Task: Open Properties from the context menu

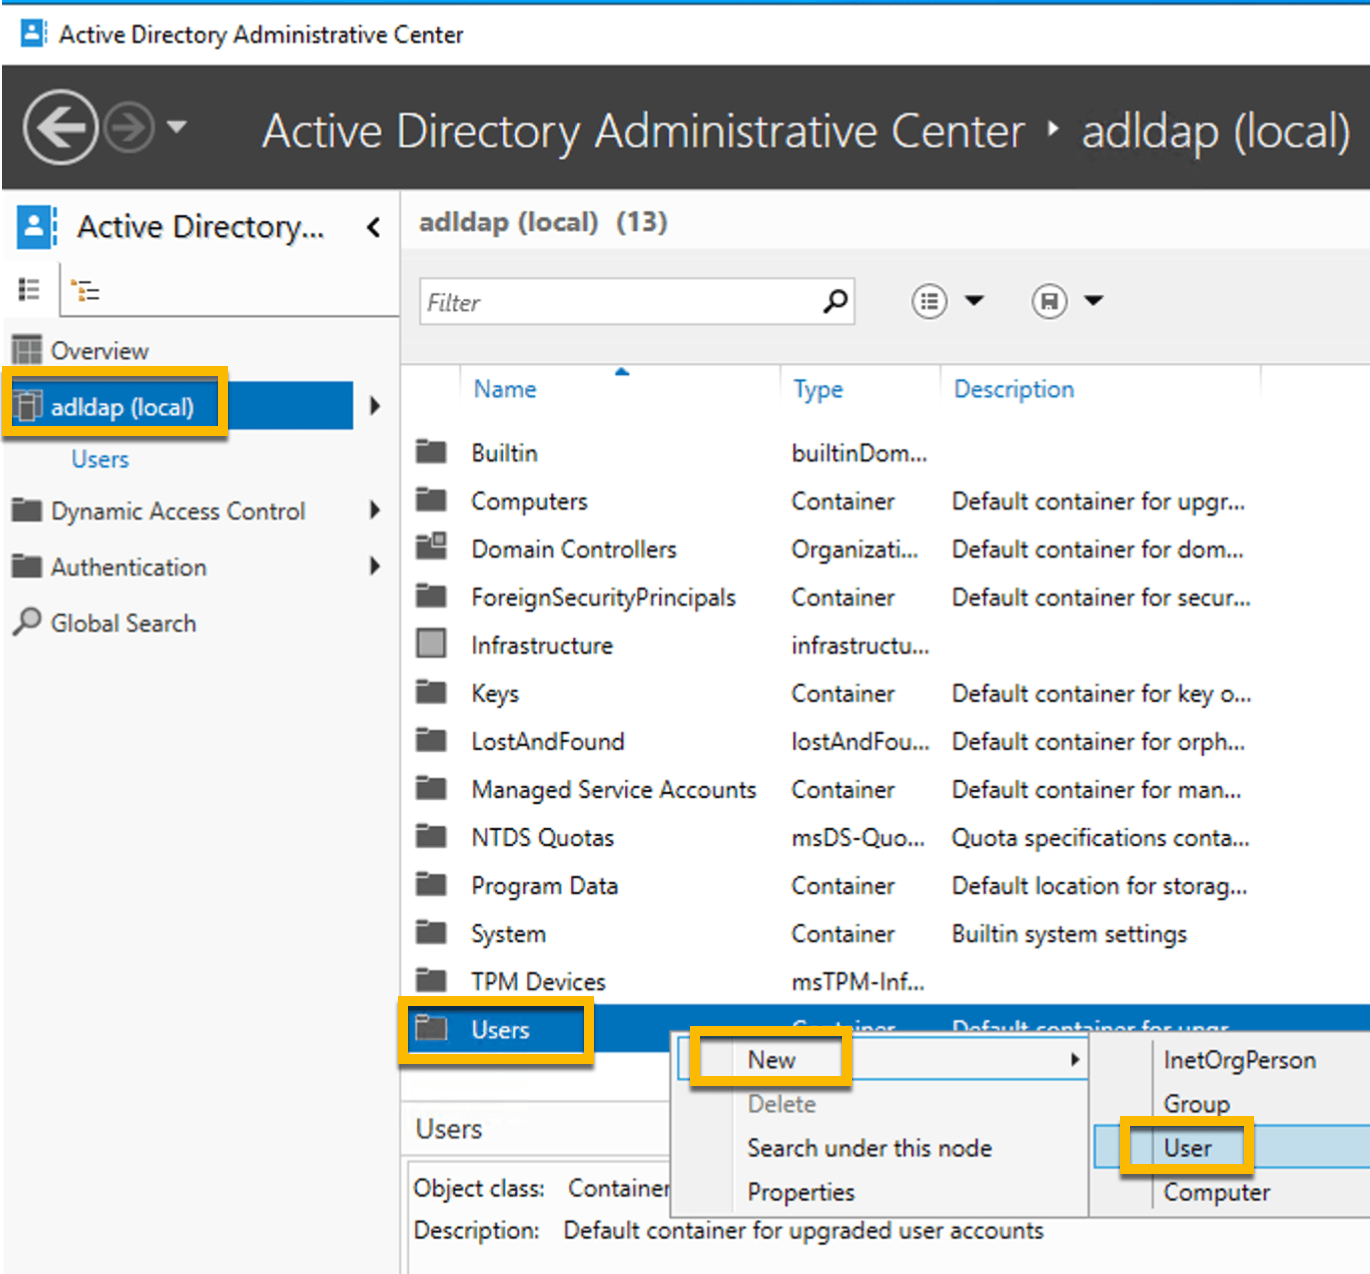Action: click(801, 1192)
